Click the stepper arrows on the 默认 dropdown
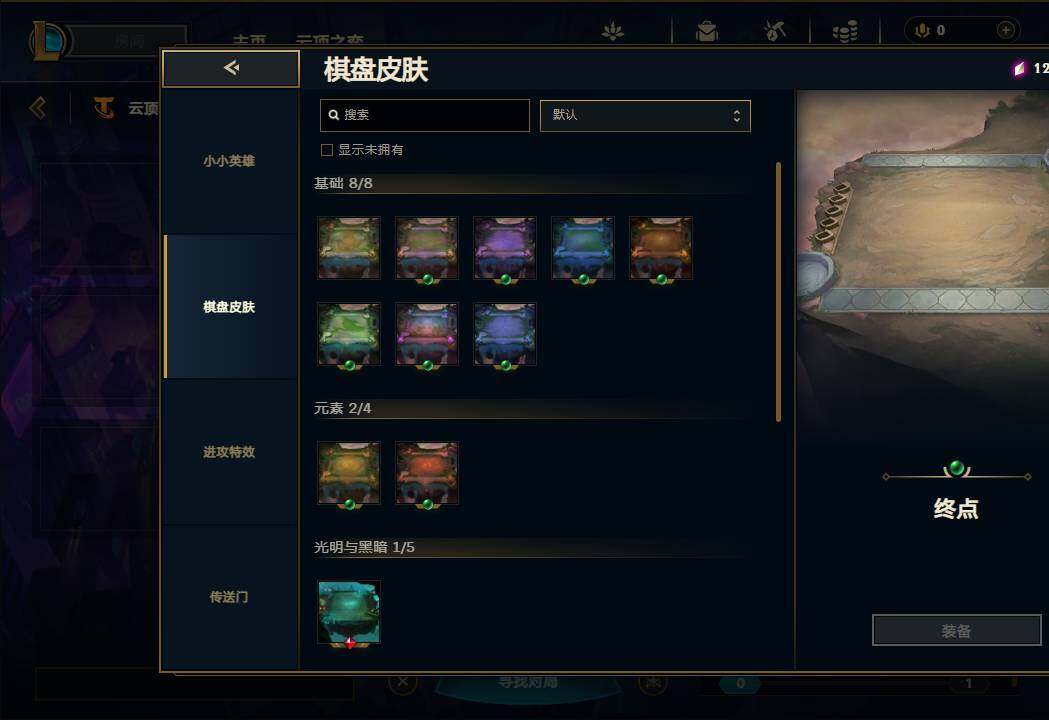1049x720 pixels. 737,116
